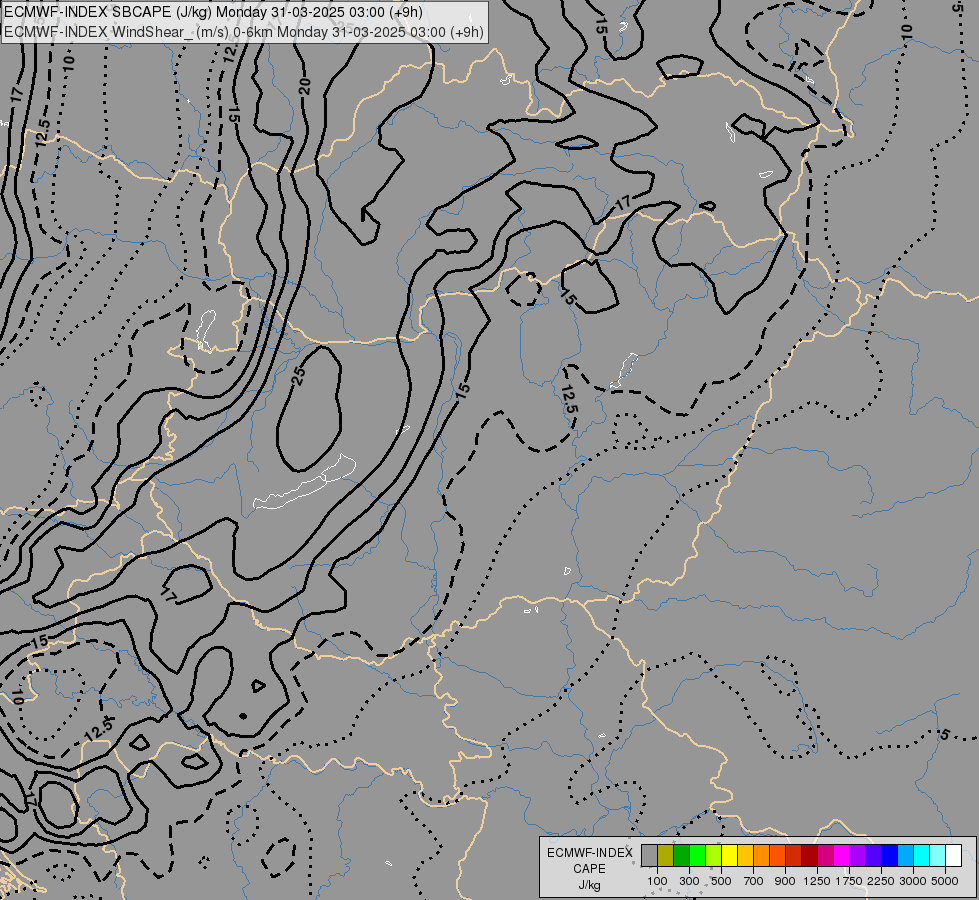This screenshot has width=979, height=900.
Task: Click the bright green legend swatch
Action: [x=697, y=856]
